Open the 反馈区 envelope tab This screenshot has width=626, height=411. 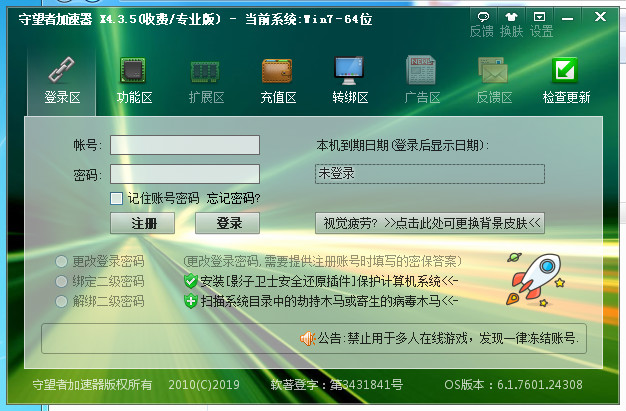[493, 81]
